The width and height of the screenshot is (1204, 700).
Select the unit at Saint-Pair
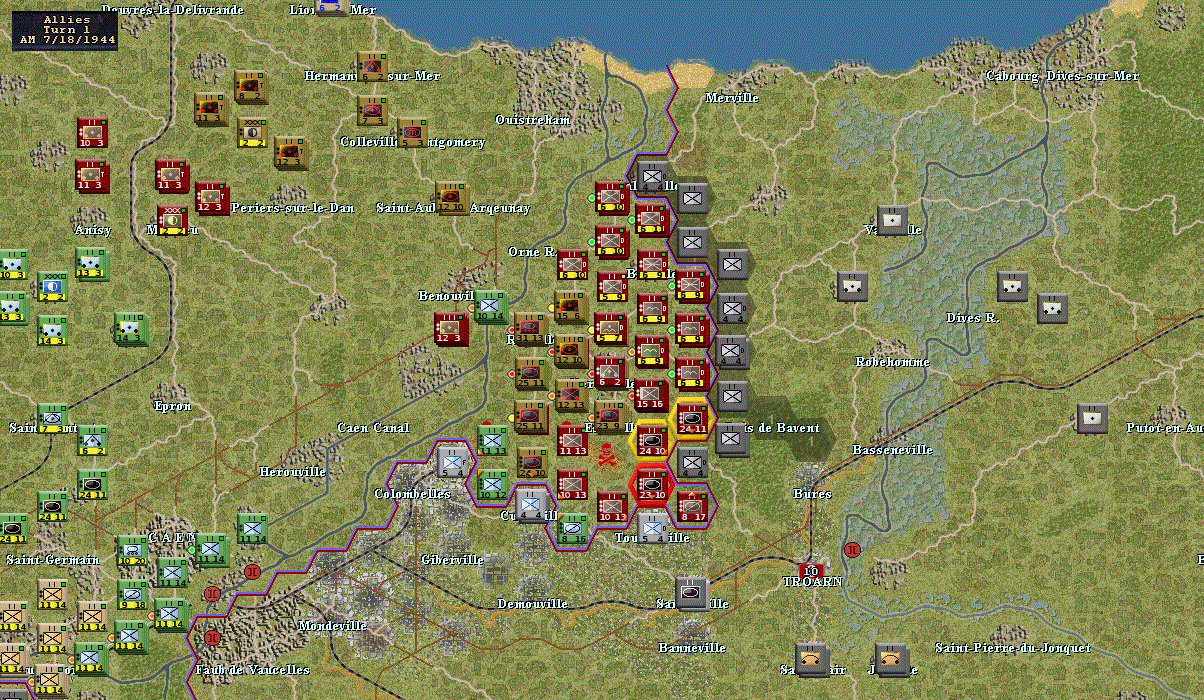812,659
